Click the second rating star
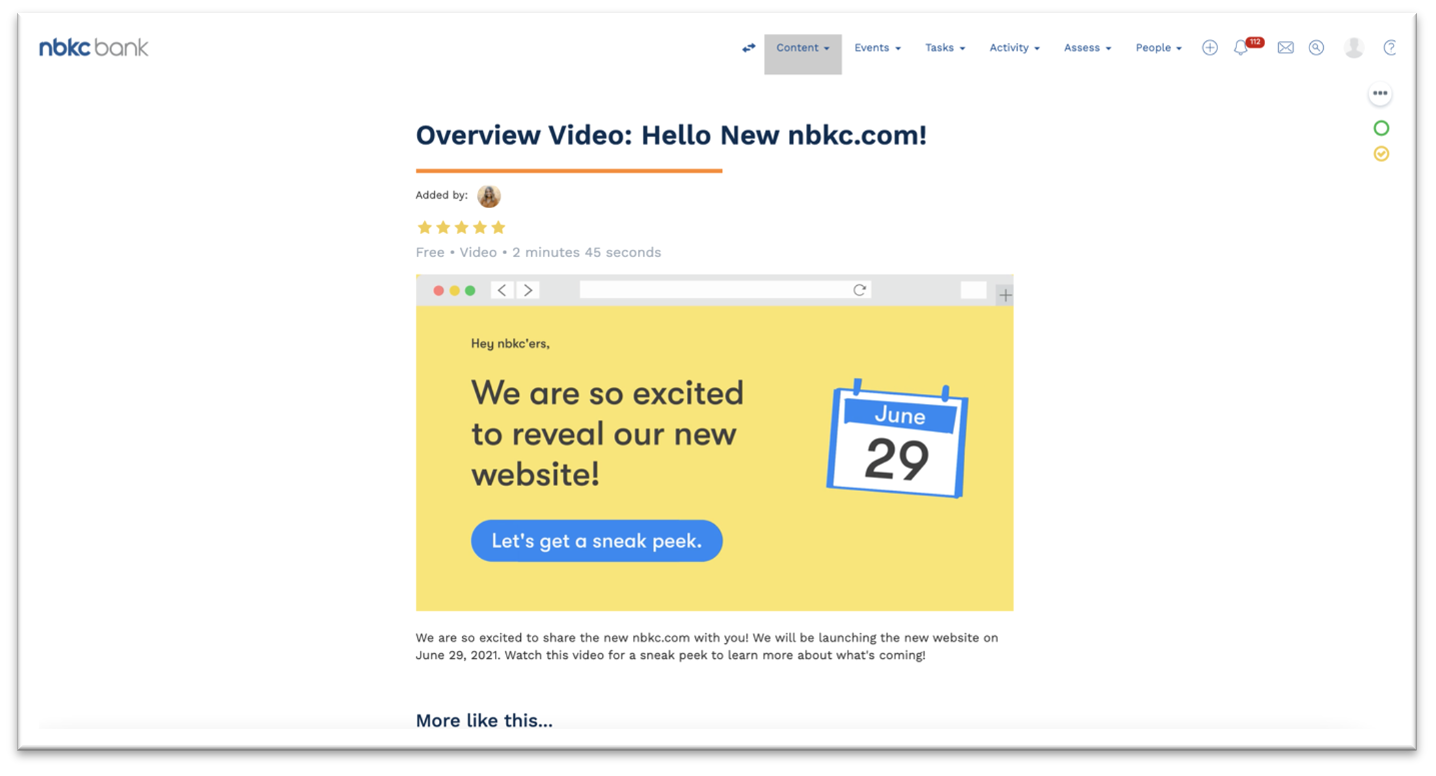Image resolution: width=1436 pixels, height=776 pixels. pos(443,227)
